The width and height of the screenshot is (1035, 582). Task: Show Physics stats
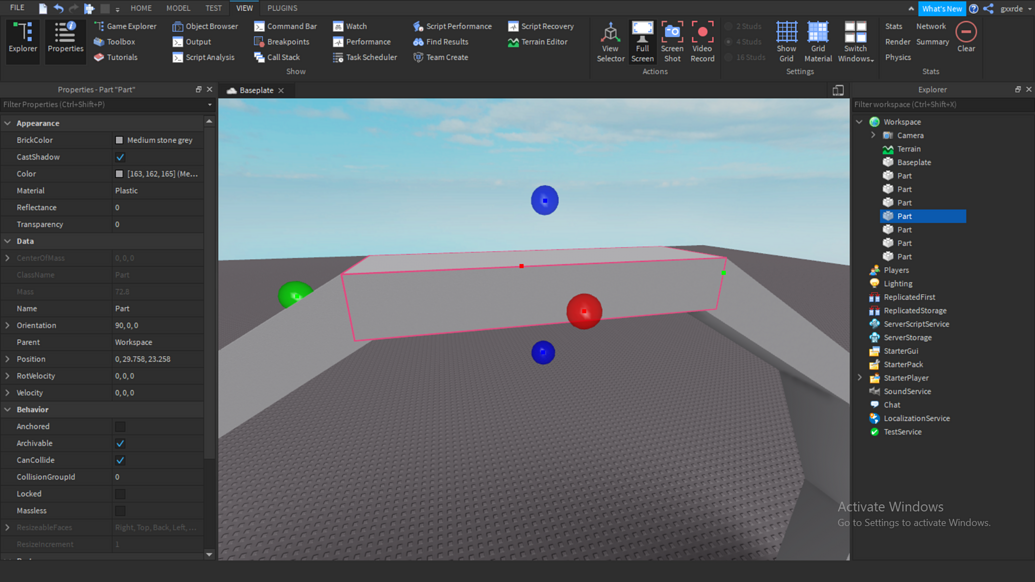[x=898, y=57]
